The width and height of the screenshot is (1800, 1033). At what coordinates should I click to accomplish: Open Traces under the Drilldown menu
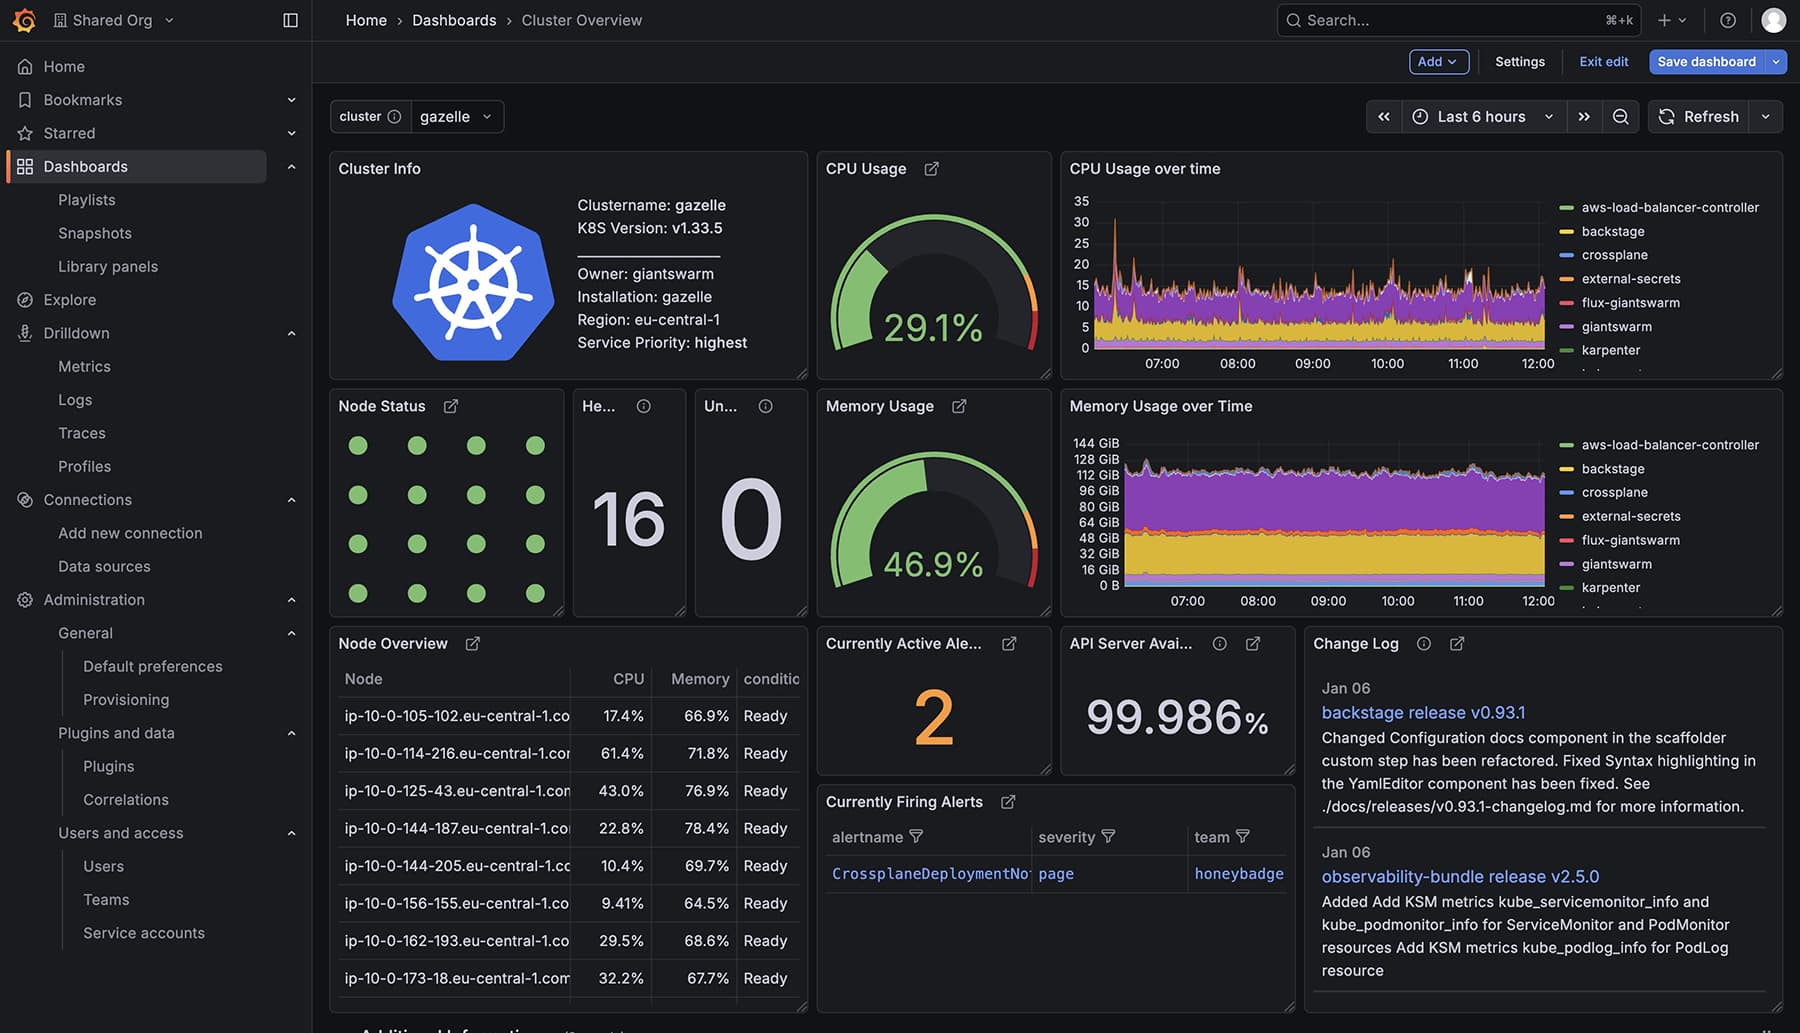(81, 432)
